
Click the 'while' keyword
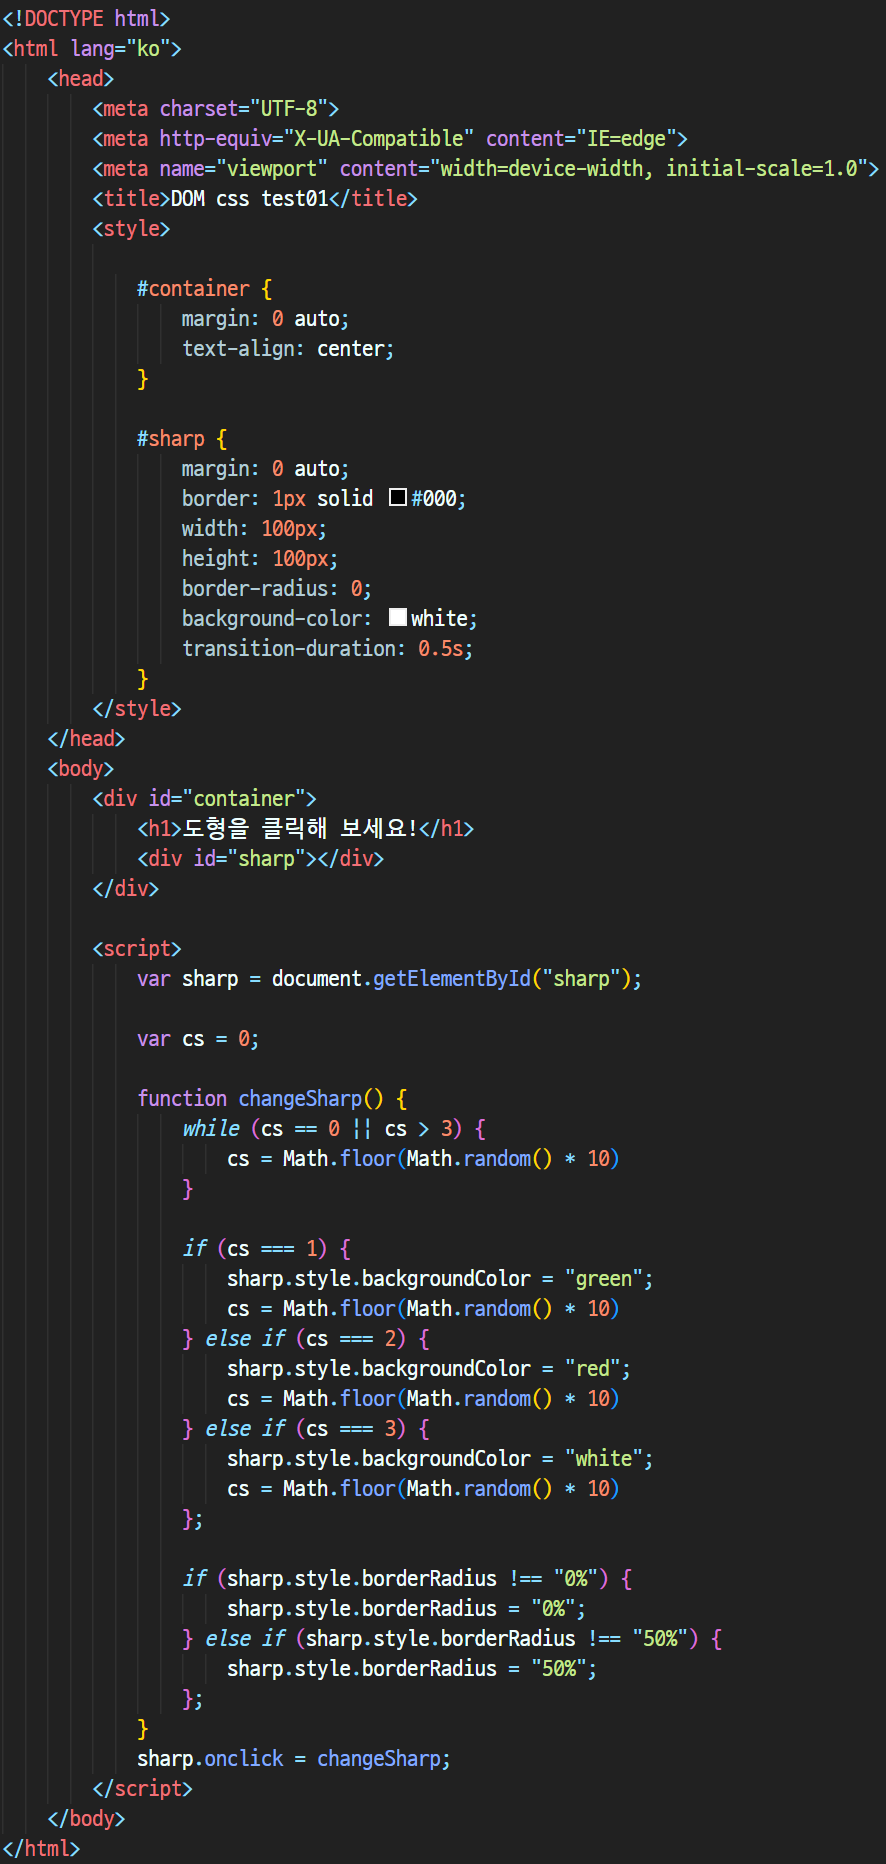click(210, 1128)
